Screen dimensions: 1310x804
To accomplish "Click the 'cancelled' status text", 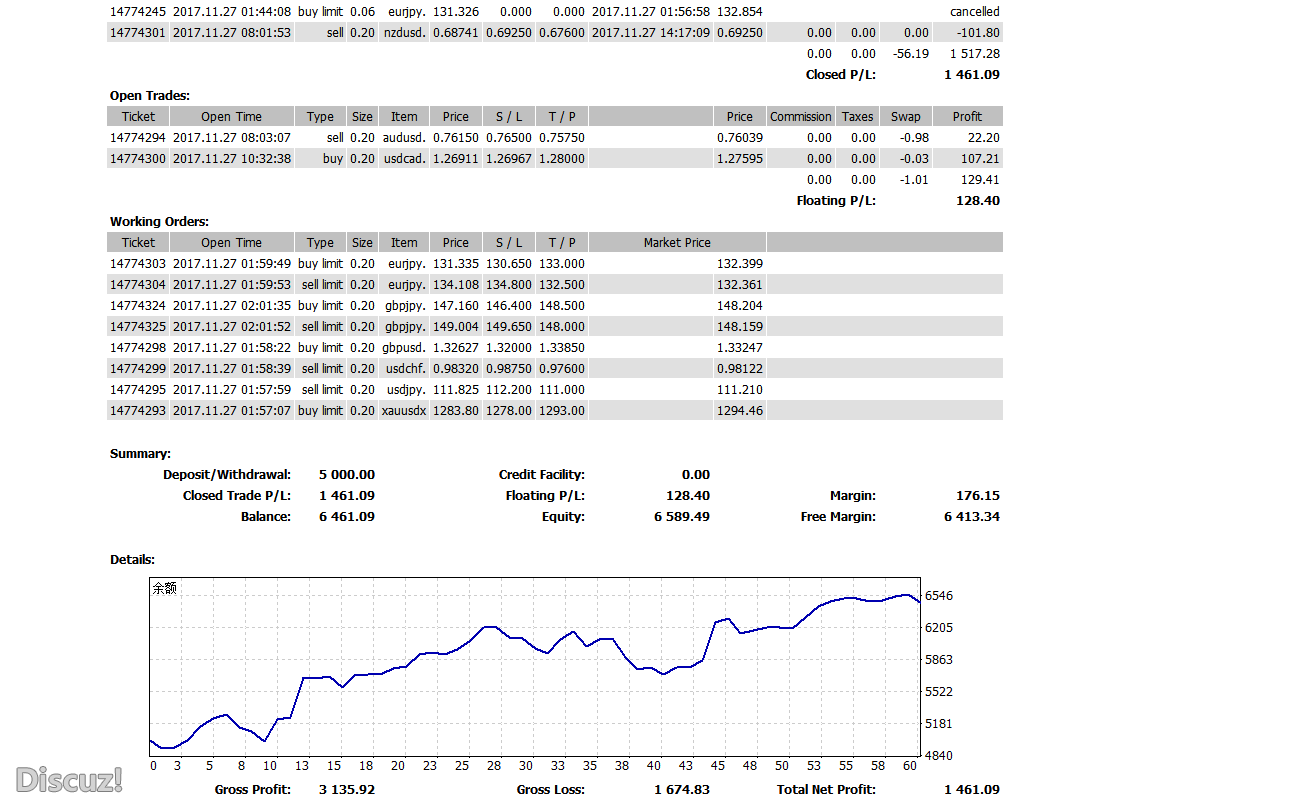I will (975, 12).
